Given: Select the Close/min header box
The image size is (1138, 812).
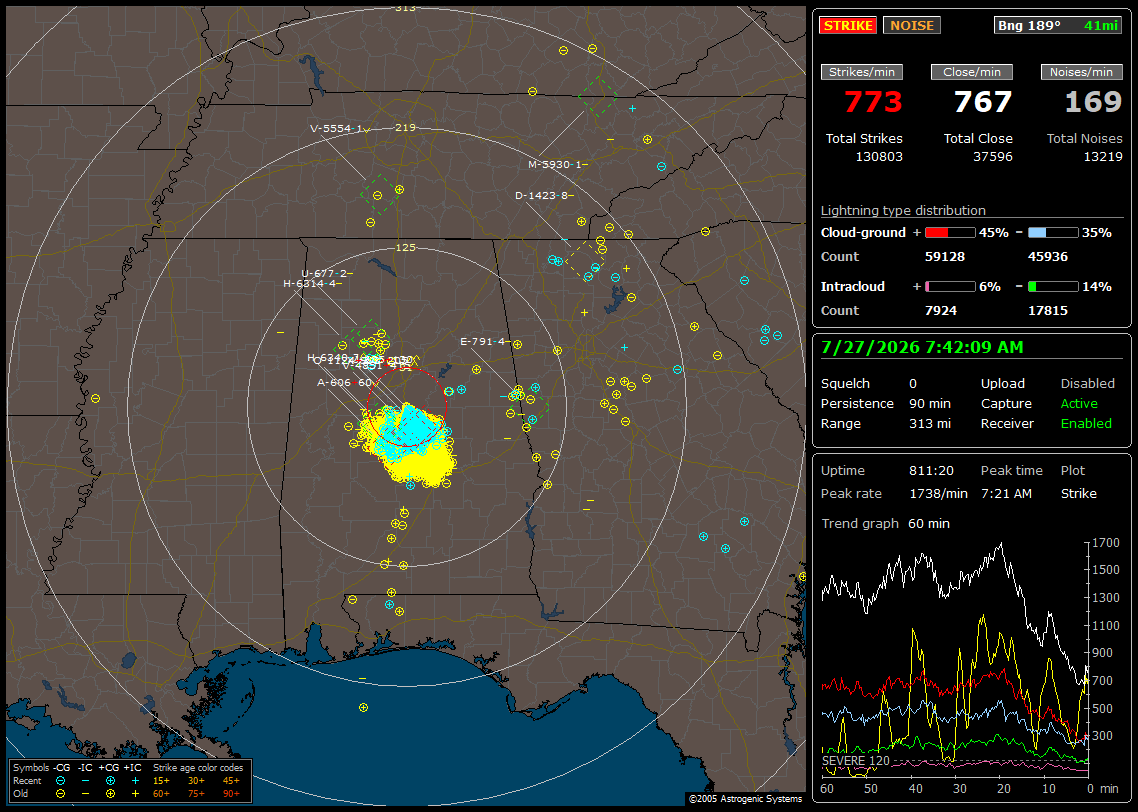Looking at the screenshot, I should click(972, 72).
